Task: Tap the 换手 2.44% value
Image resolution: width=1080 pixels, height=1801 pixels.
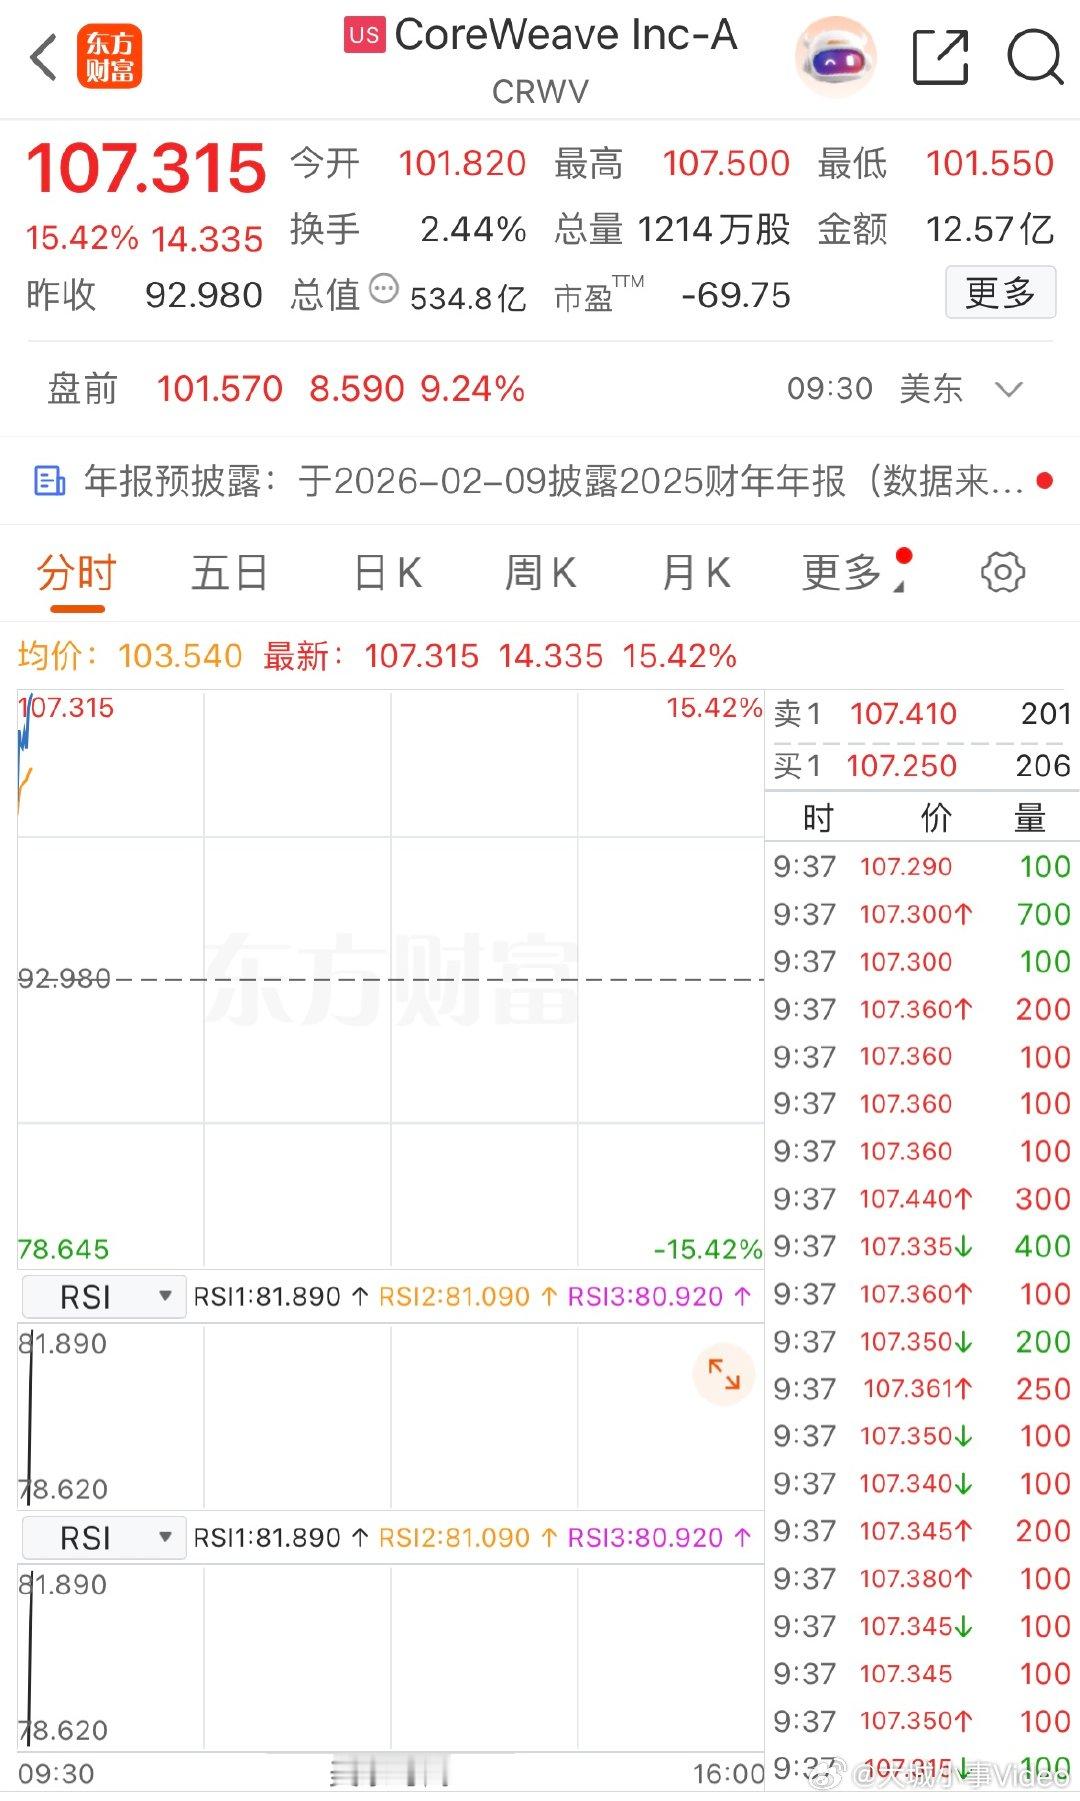Action: tap(473, 229)
